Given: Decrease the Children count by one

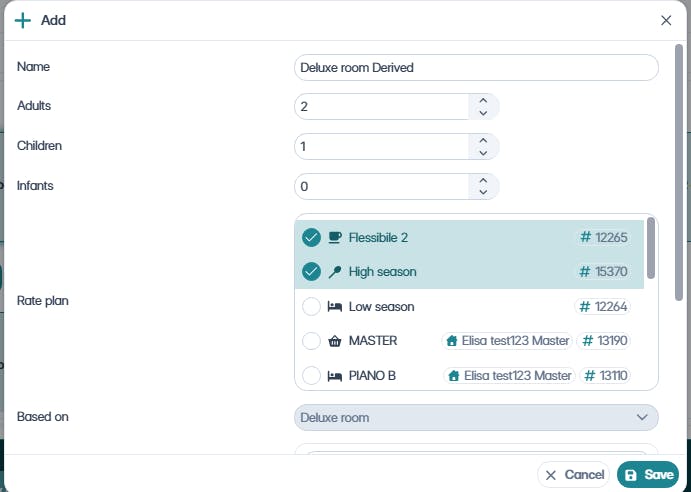Looking at the screenshot, I should (483, 153).
